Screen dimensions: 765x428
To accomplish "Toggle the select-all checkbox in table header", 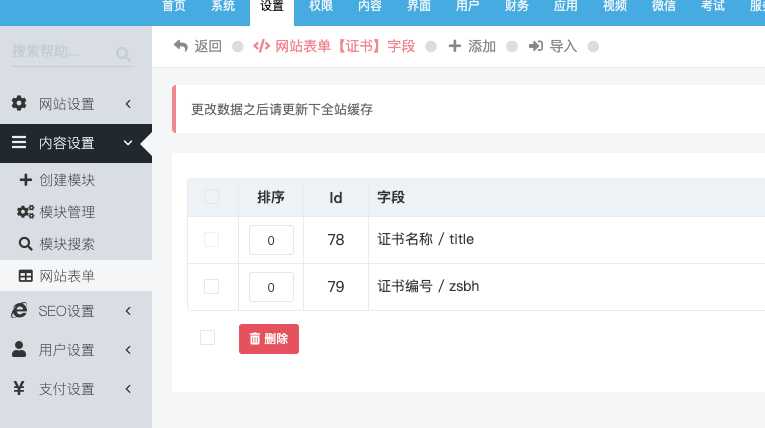I will (x=211, y=197).
